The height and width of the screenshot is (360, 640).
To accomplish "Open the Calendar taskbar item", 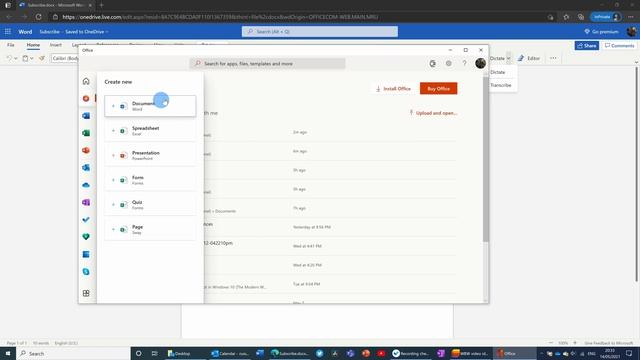I will point(230,353).
